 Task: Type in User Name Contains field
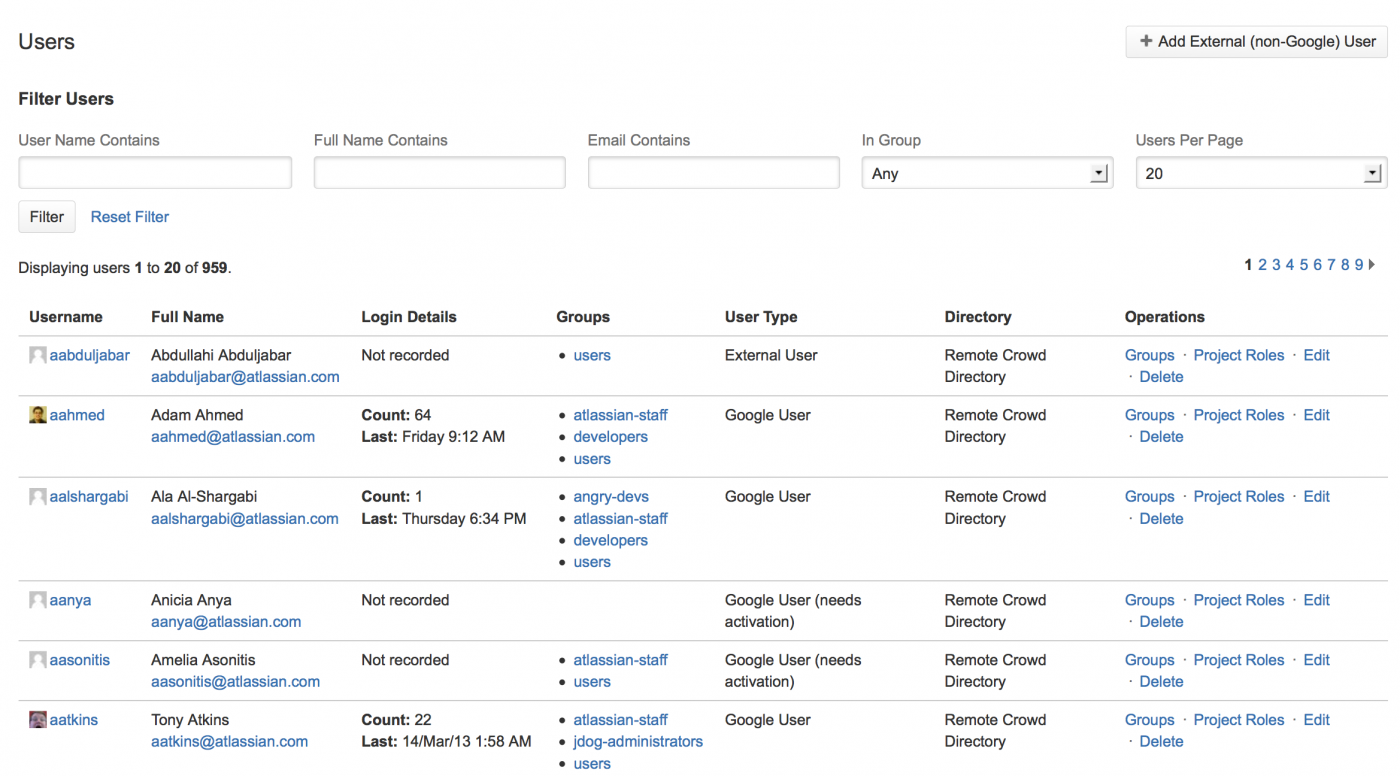[x=155, y=173]
